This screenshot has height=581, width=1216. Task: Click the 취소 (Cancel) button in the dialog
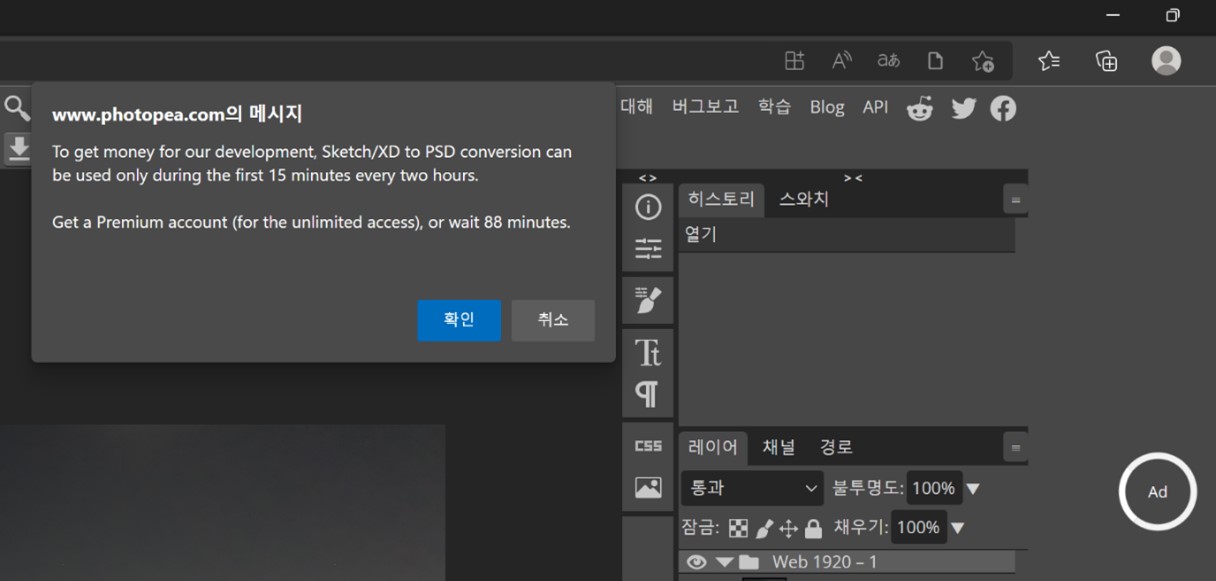[x=553, y=320]
